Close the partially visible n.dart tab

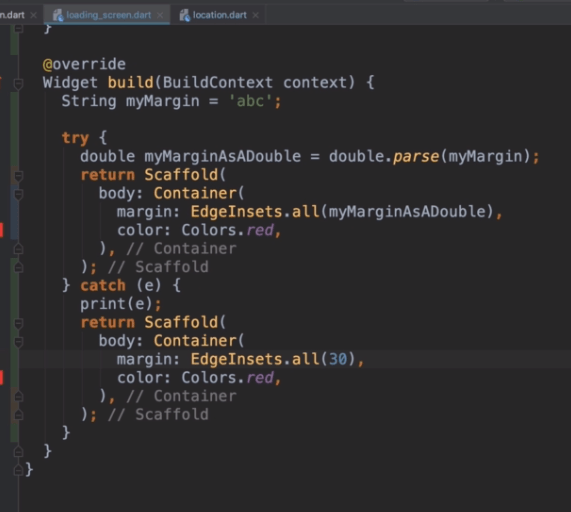[34, 15]
